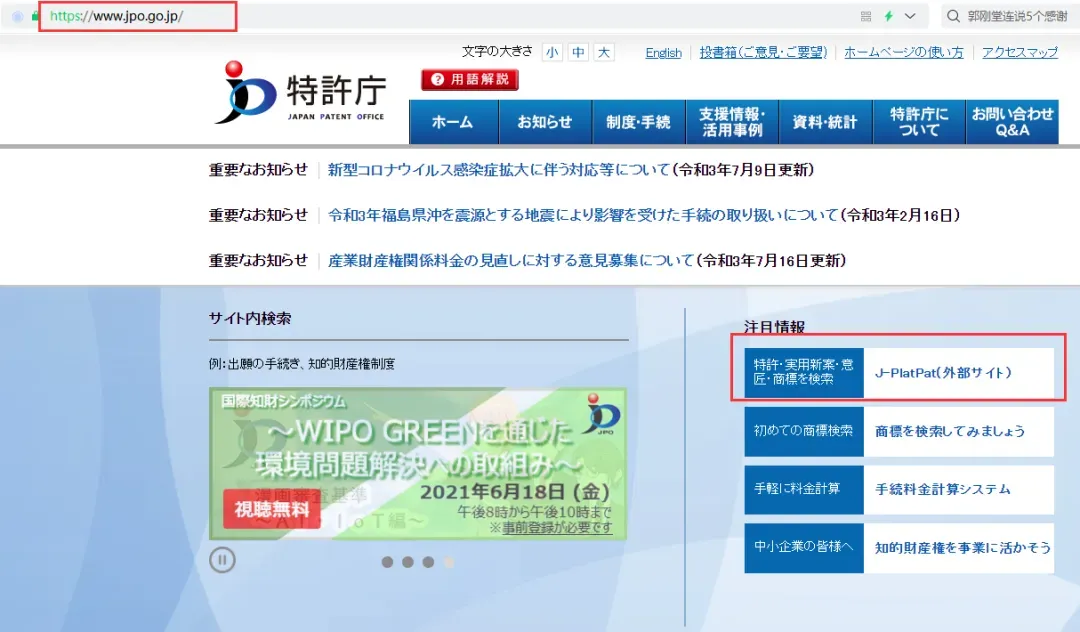Expand the address bar dropdown chevron
Viewport: 1080px width, 632px height.
pos(910,16)
